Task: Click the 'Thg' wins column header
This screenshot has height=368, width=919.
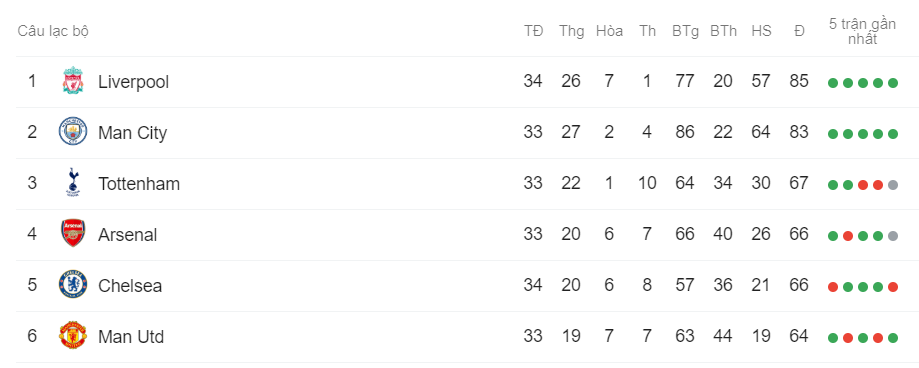Action: [571, 31]
